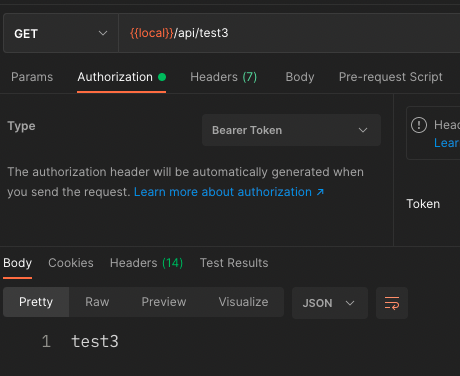Expand the Bearer Token type dropdown

291,130
